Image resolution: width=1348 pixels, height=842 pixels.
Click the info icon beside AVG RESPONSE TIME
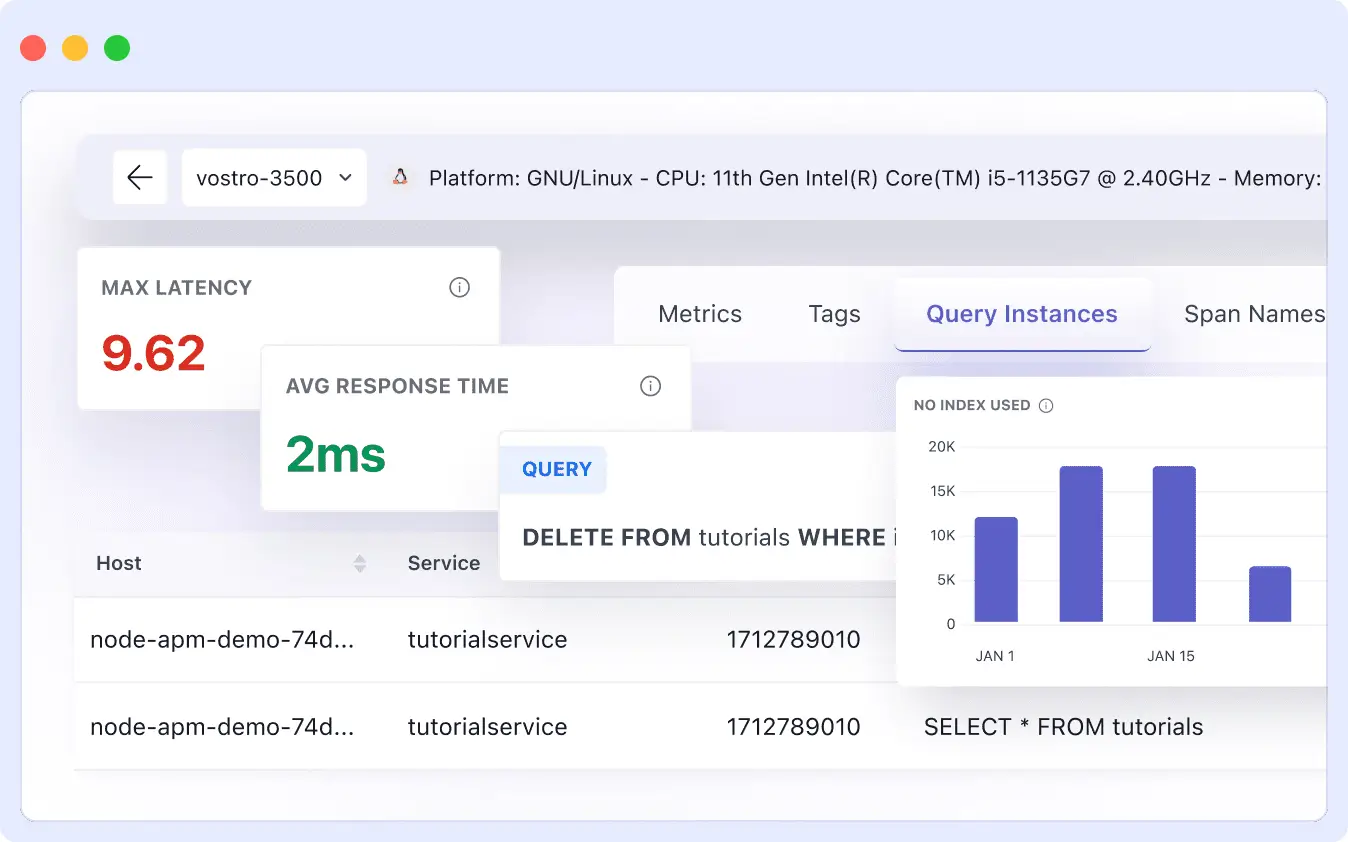(x=651, y=385)
